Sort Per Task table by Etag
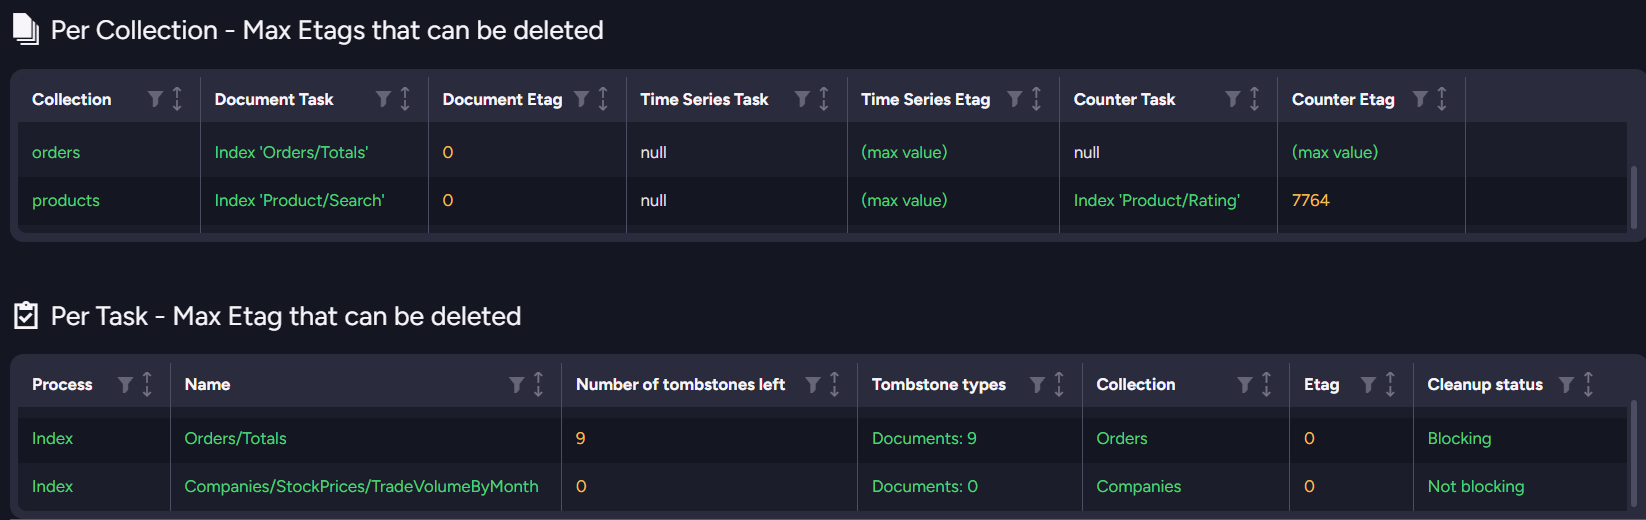This screenshot has height=520, width=1646. [1390, 385]
